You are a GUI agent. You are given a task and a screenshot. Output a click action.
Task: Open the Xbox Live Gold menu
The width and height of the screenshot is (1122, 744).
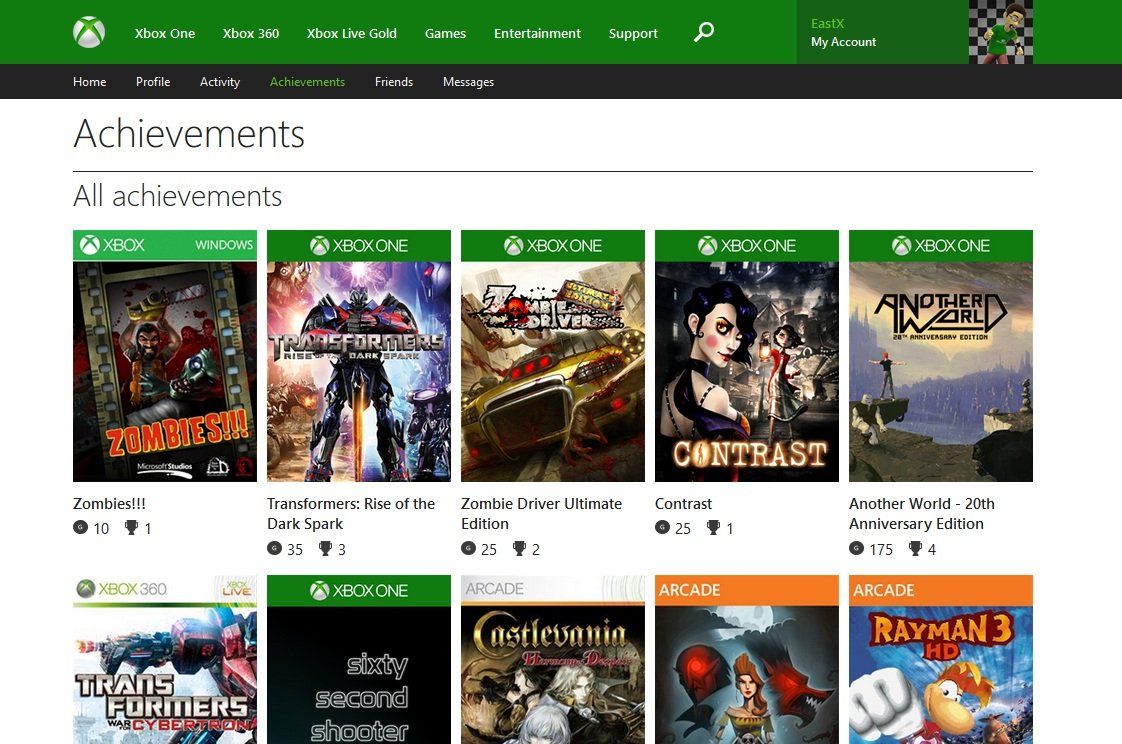click(x=351, y=32)
